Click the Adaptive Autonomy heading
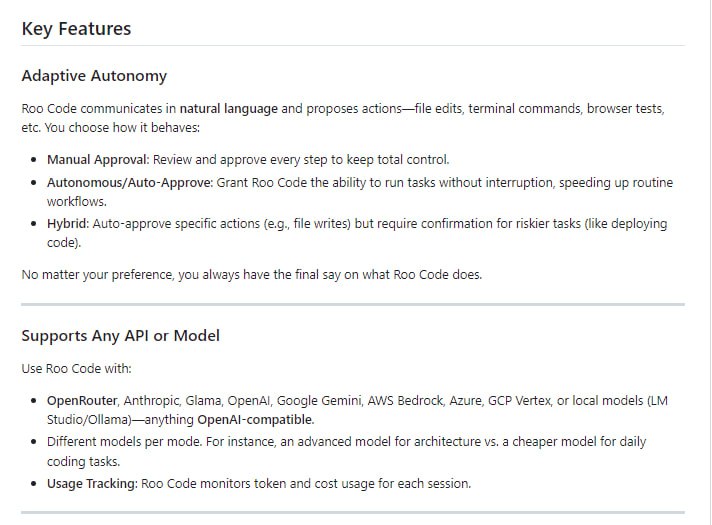Screen dimensions: 712x525 point(94,76)
